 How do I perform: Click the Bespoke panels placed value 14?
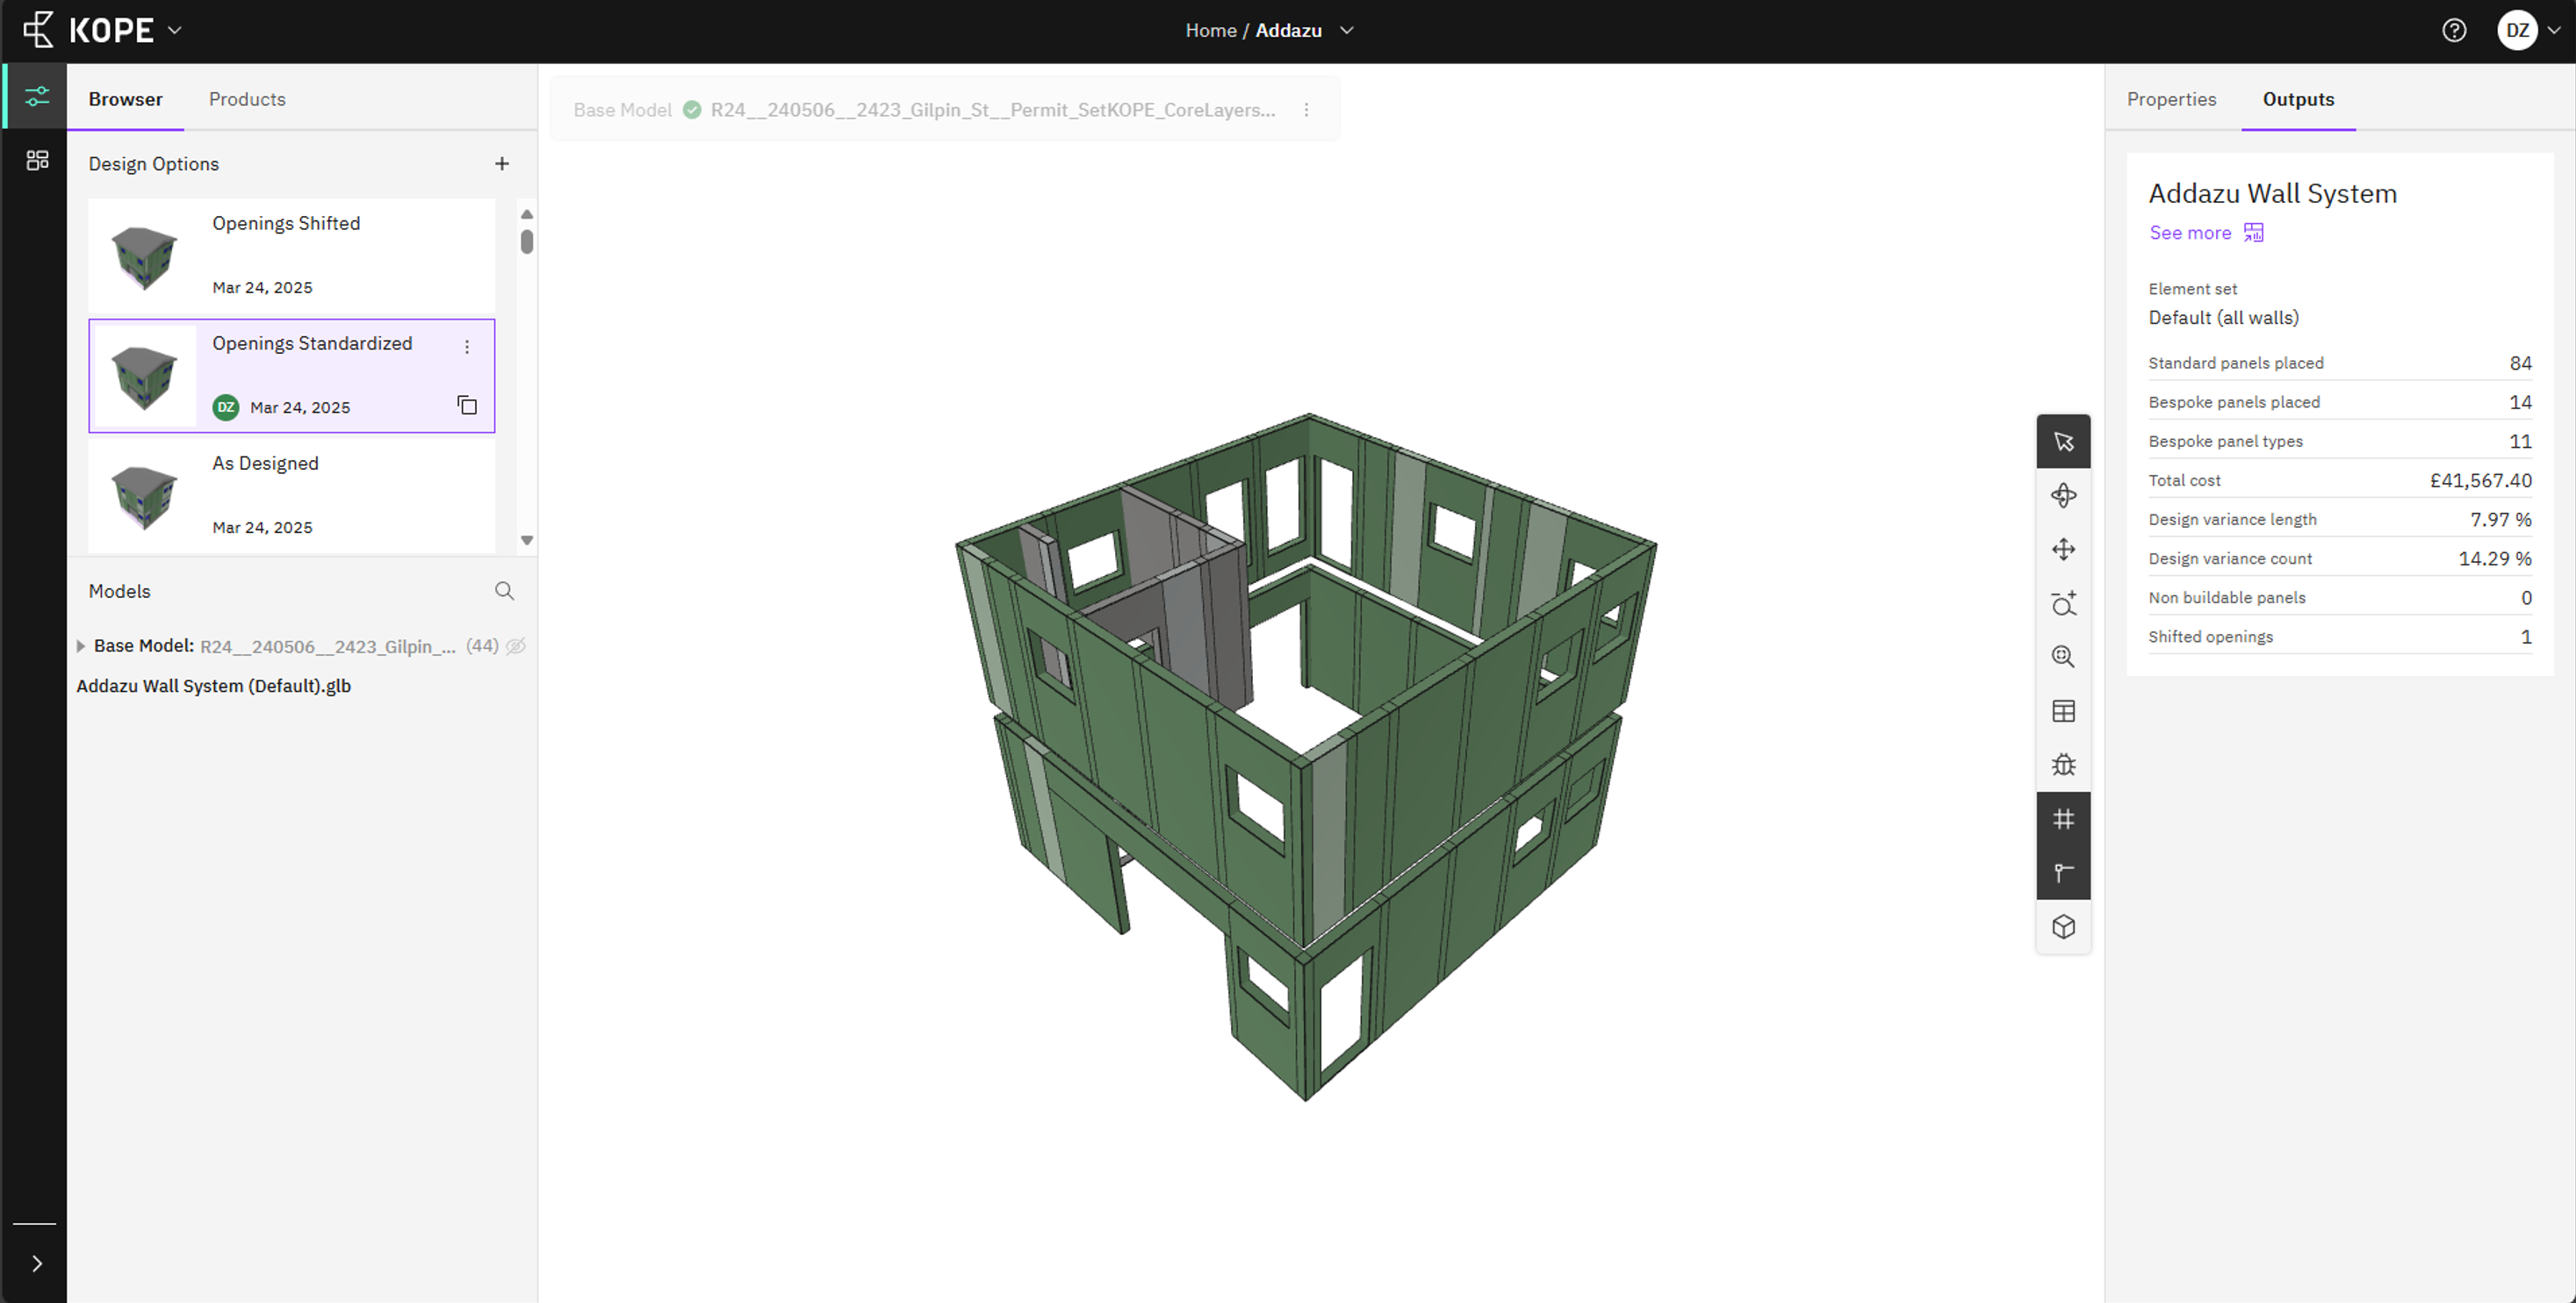2520,402
